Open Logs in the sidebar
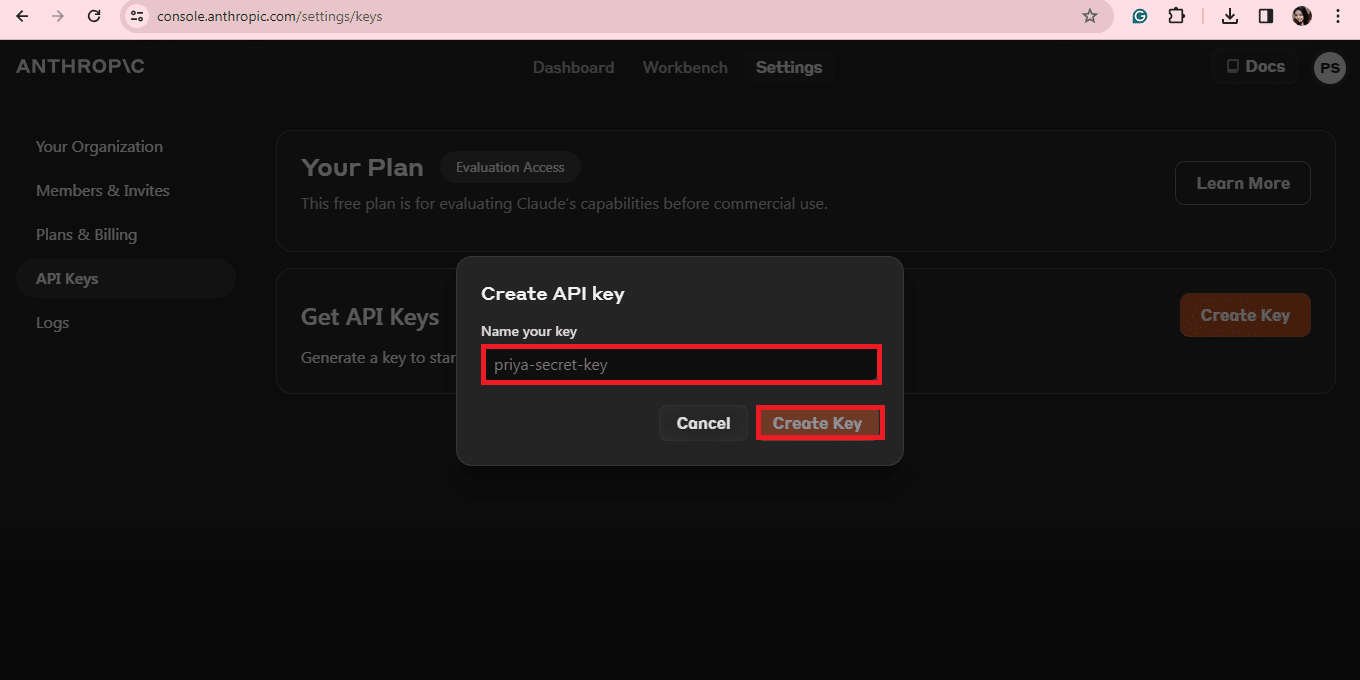The width and height of the screenshot is (1360, 680). (x=52, y=323)
